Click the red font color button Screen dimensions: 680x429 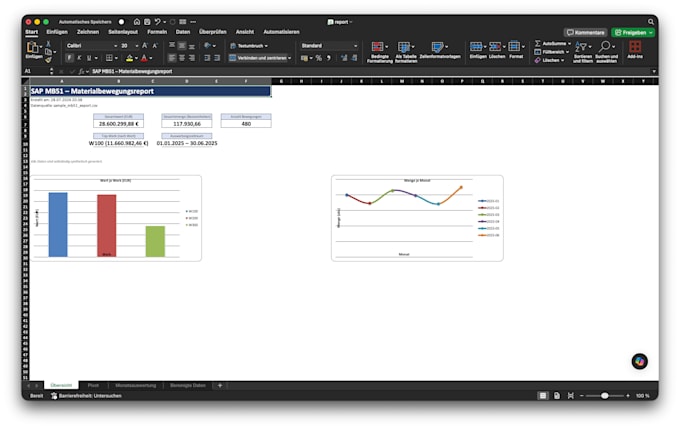(144, 58)
